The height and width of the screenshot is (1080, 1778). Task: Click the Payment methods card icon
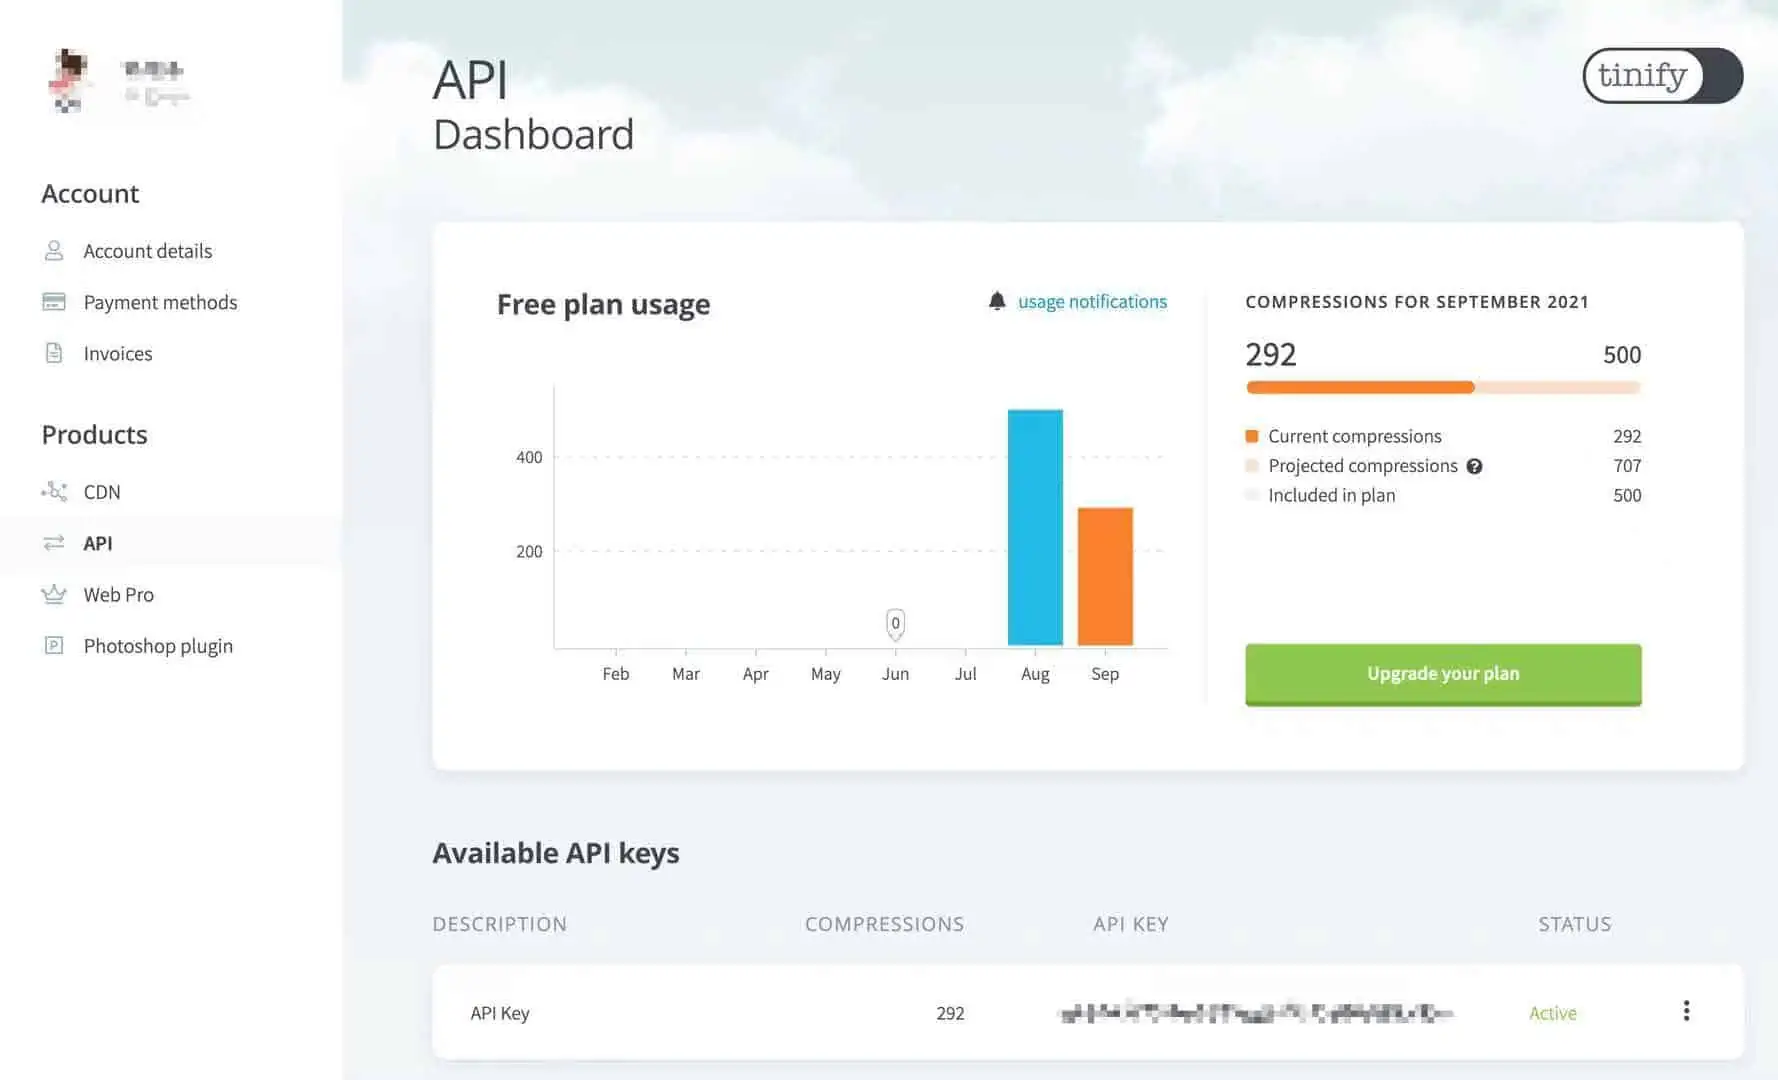[x=54, y=302]
